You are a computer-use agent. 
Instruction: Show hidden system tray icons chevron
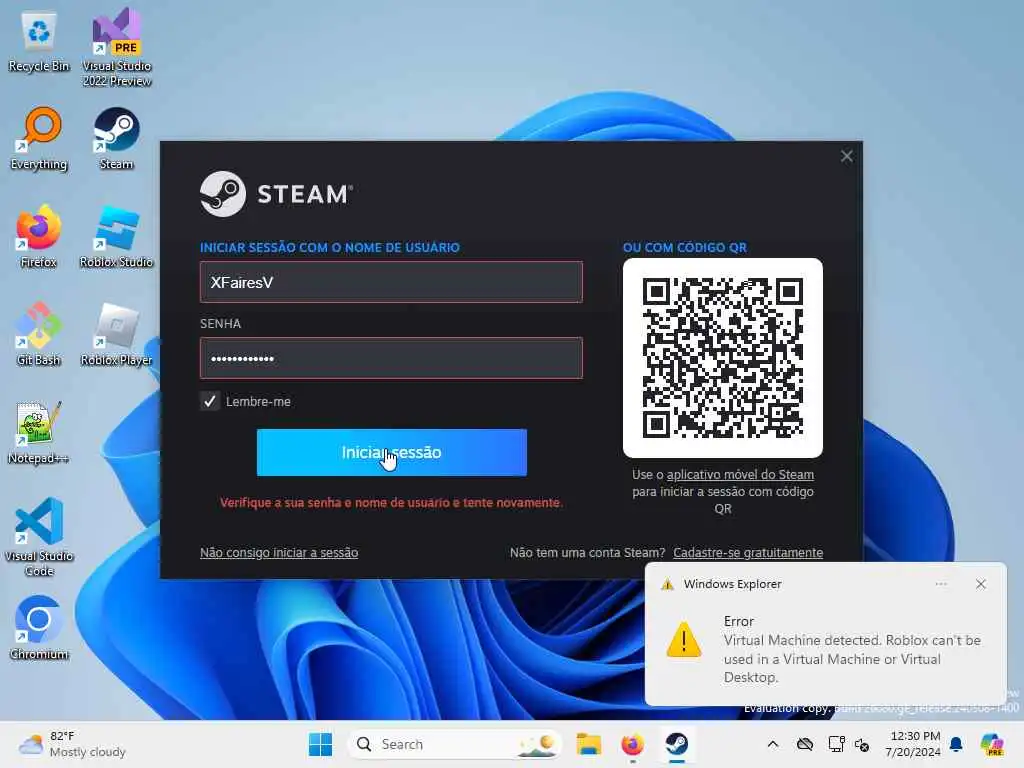point(773,744)
